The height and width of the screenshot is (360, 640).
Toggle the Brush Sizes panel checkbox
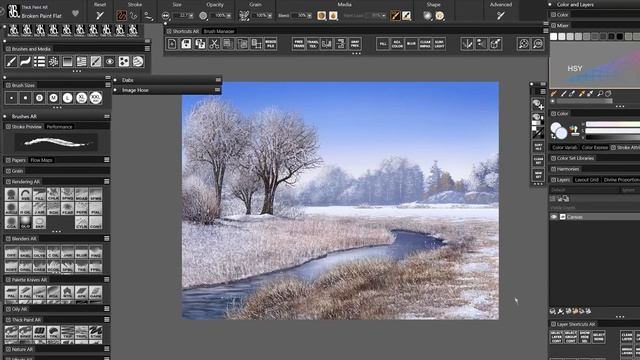8,85
